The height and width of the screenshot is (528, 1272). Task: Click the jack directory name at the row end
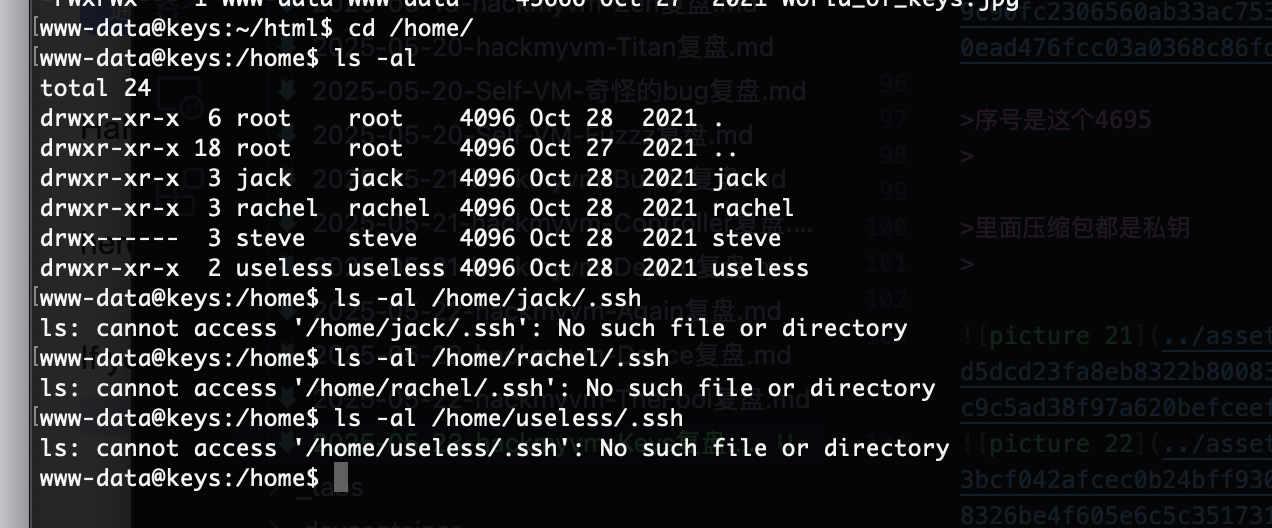point(739,178)
